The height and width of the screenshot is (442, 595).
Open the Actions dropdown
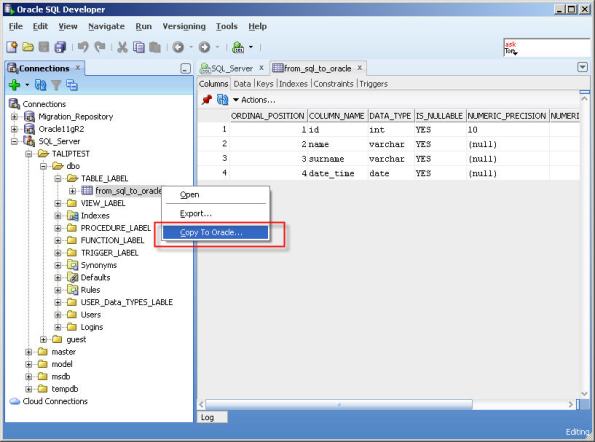(254, 100)
